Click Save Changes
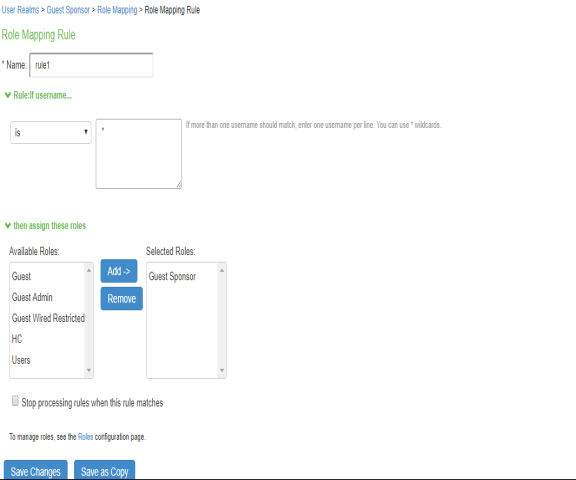This screenshot has height=480, width=576. (x=36, y=471)
